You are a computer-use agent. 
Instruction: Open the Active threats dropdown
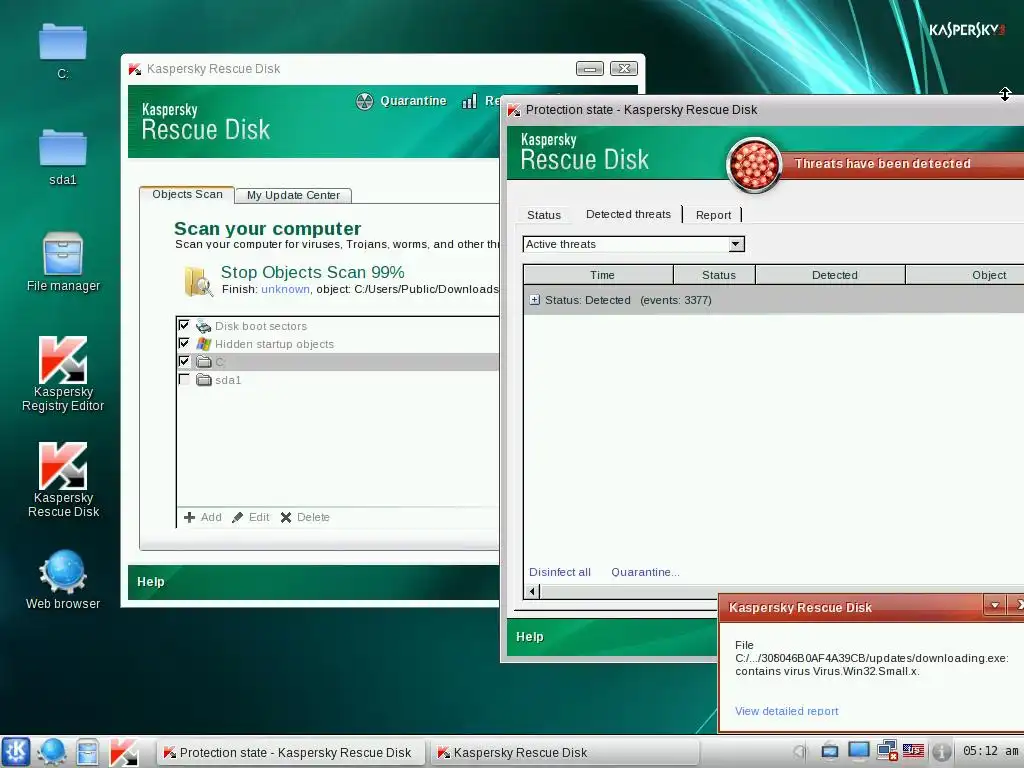coord(736,244)
